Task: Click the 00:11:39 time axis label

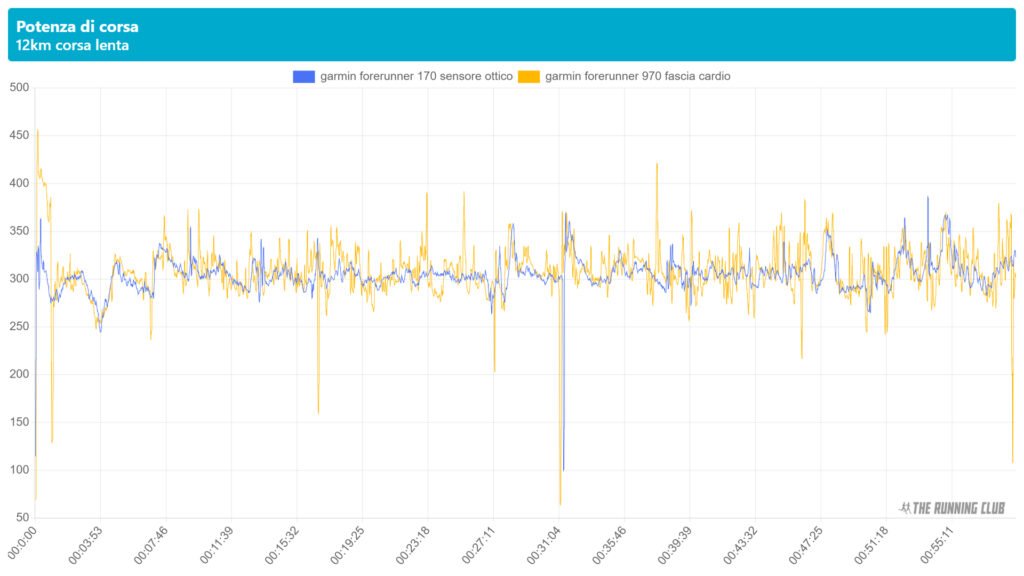Action: pyautogui.click(x=217, y=545)
